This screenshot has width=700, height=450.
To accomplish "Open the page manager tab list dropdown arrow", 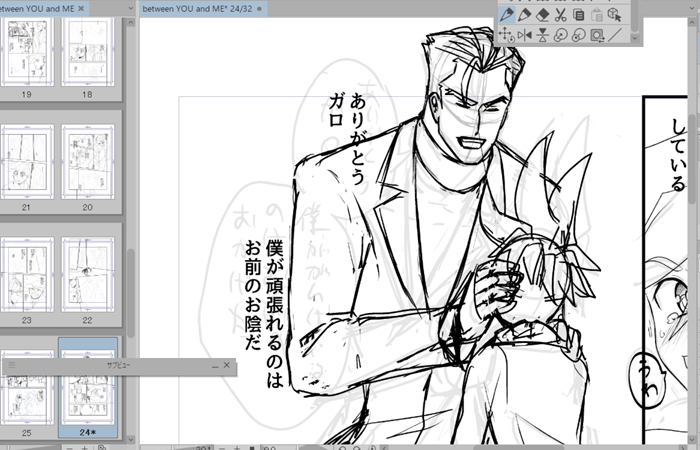I will pos(130,8).
